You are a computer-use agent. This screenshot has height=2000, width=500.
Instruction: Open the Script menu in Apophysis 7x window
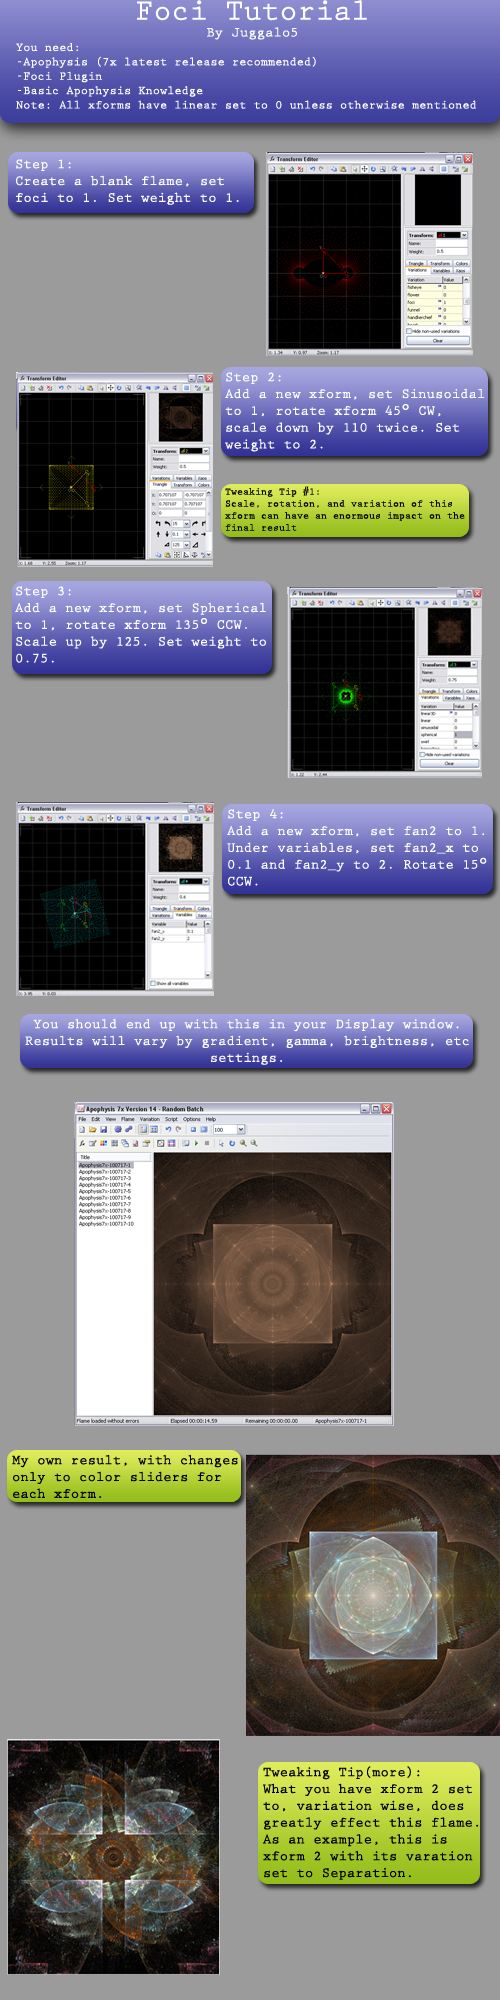[171, 1119]
